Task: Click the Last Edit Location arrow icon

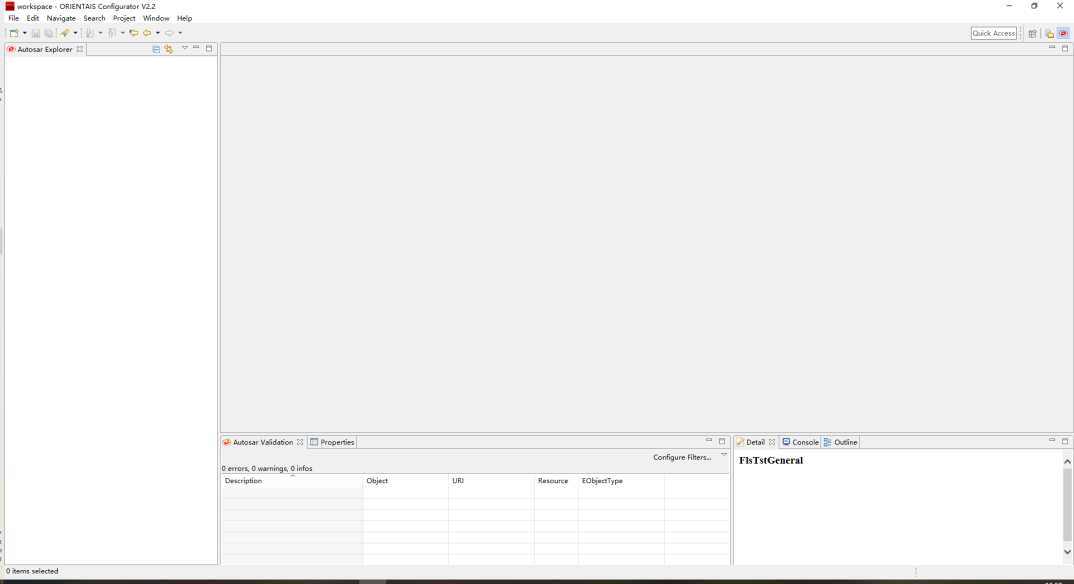Action: click(133, 33)
